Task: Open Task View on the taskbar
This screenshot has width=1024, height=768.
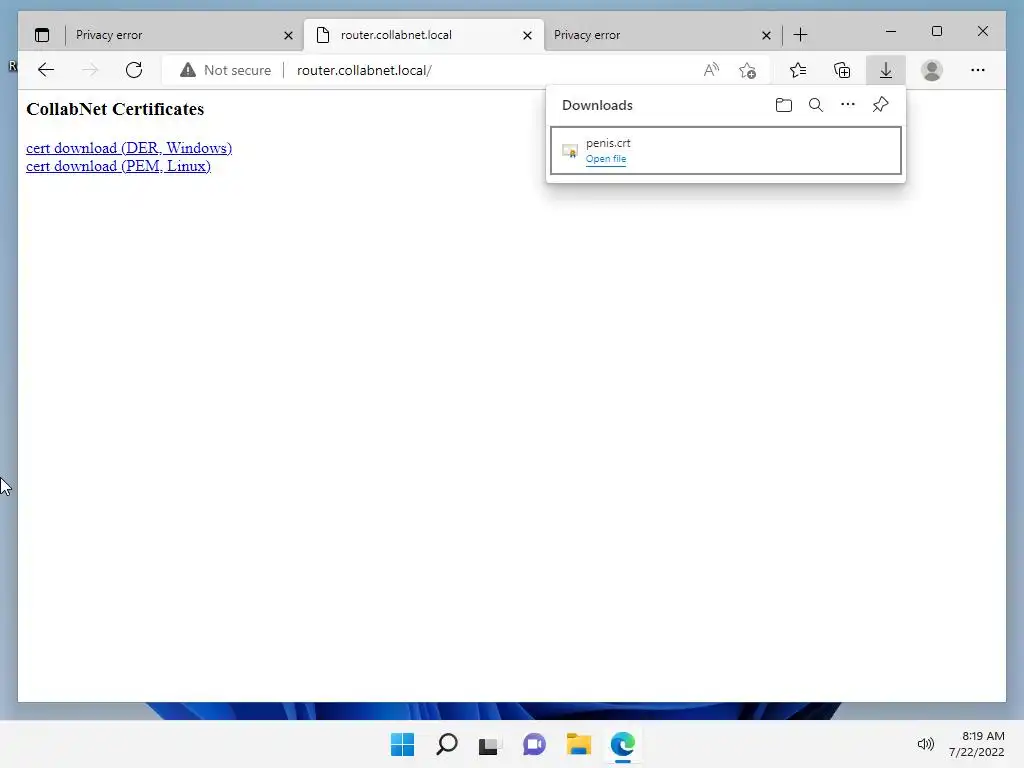Action: (490, 744)
